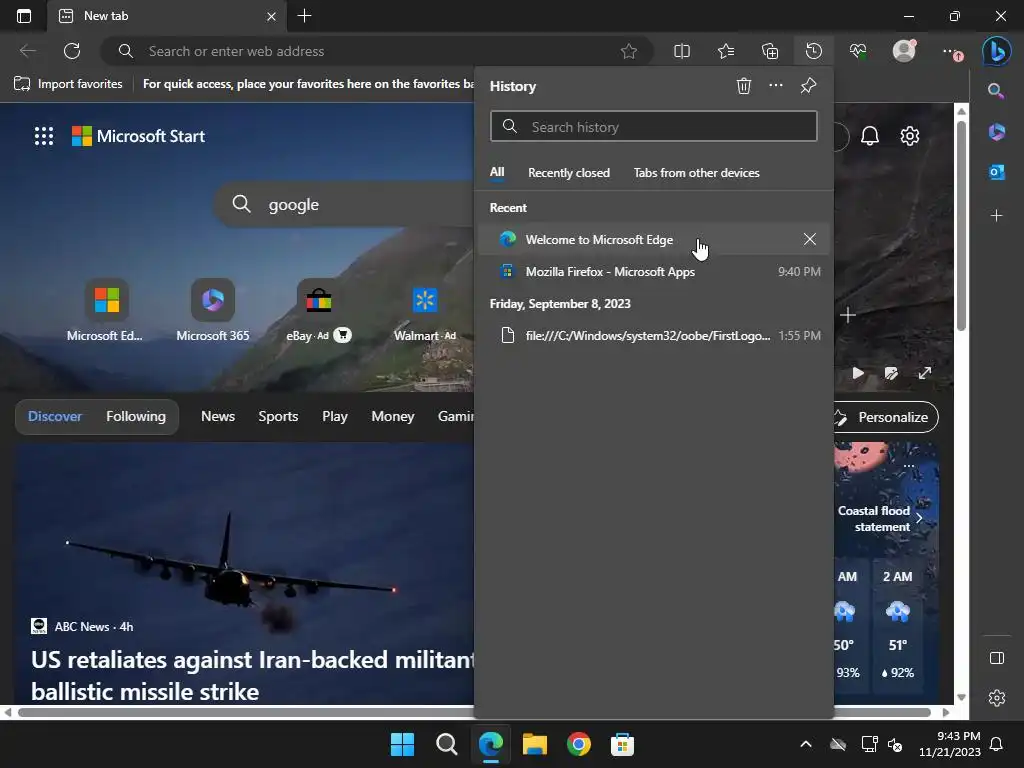The image size is (1024, 768).
Task: Launch Google Chrome from taskbar
Action: coord(579,744)
